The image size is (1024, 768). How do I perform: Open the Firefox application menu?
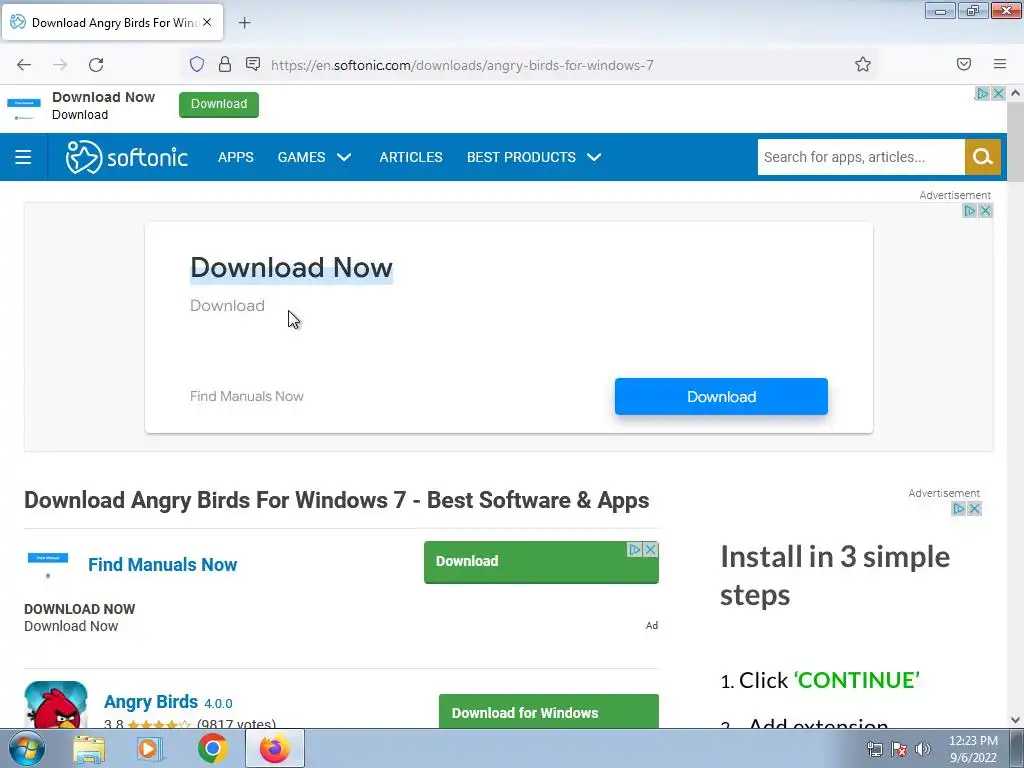coord(1000,64)
